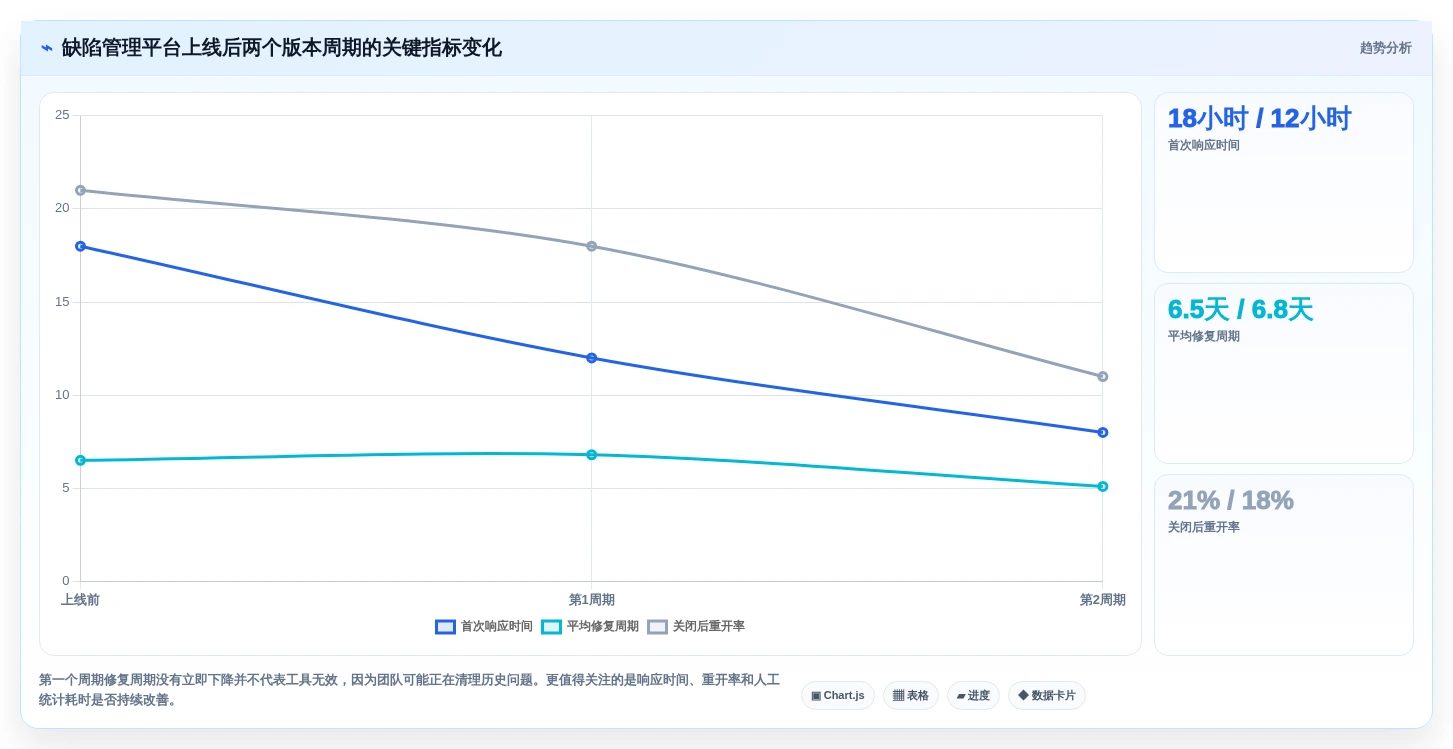Click the 平均修复周期 card caption

click(1203, 337)
